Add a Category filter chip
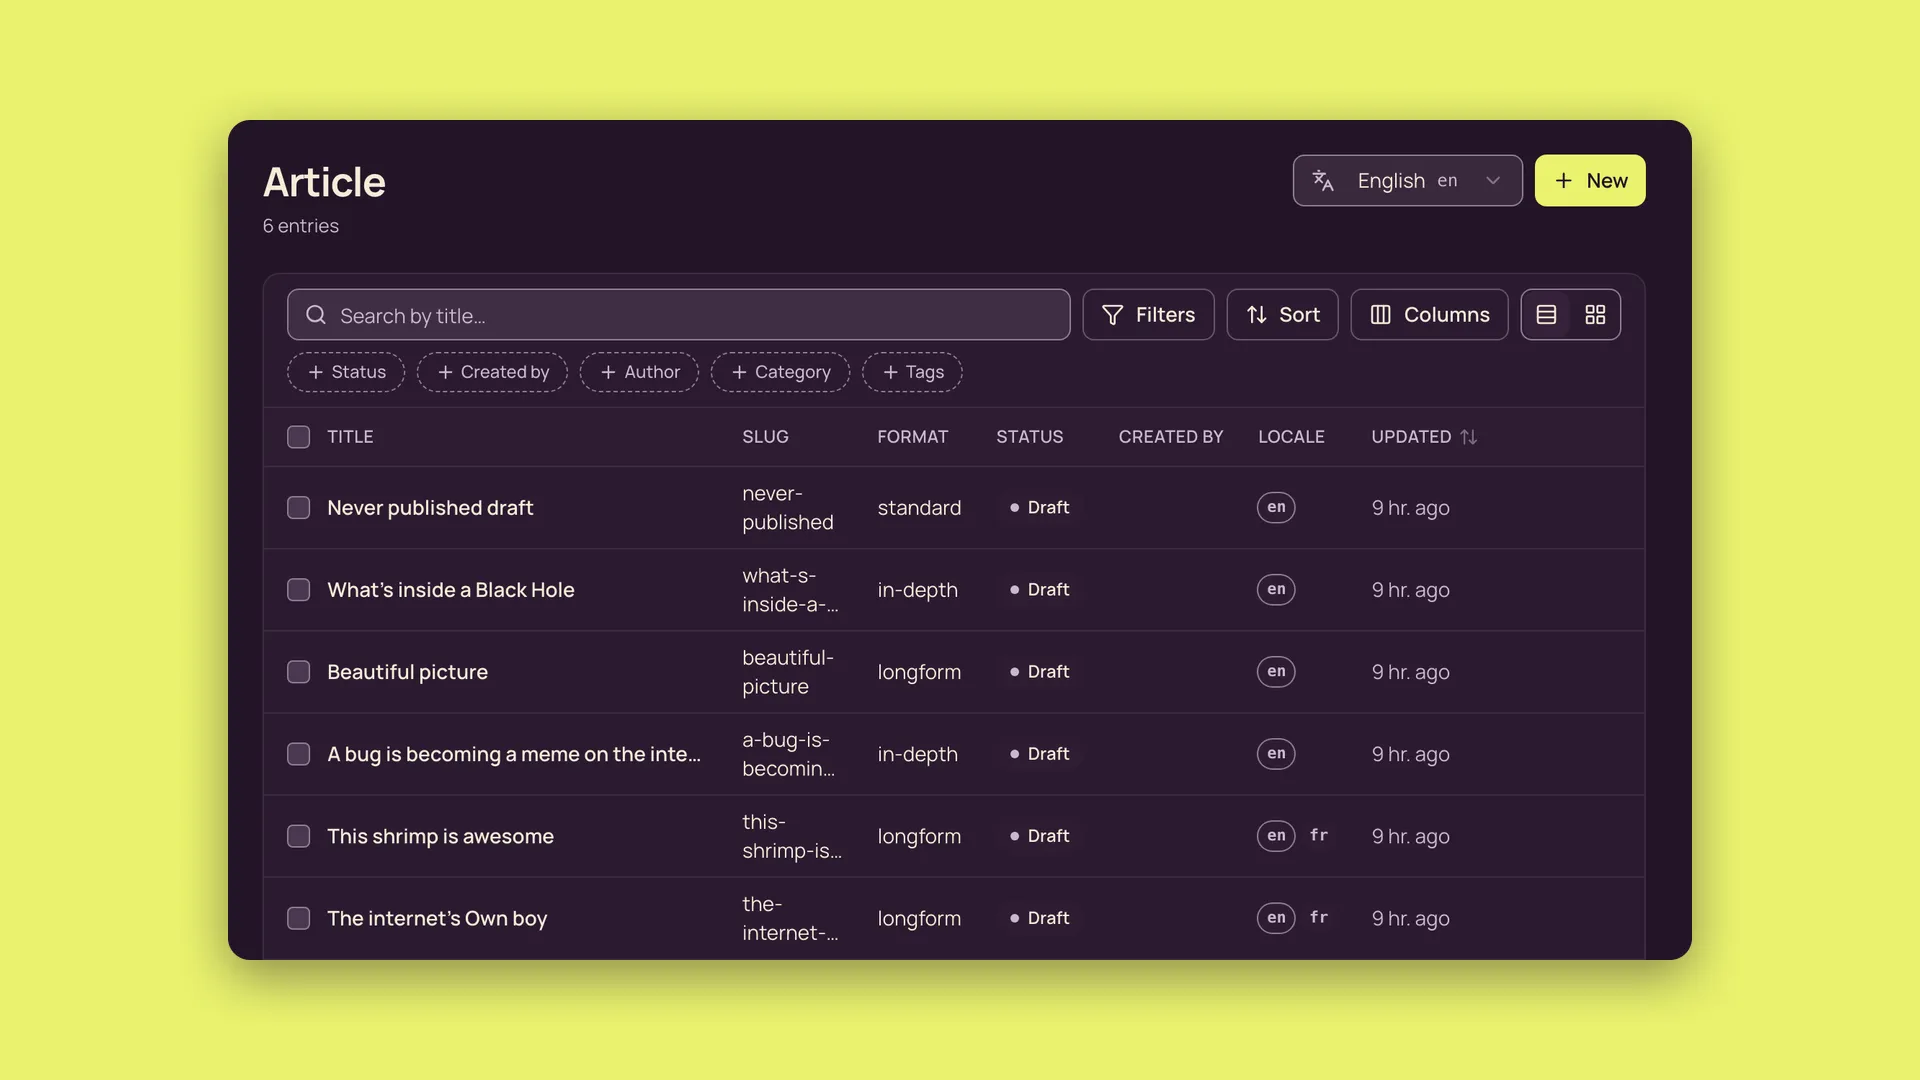This screenshot has height=1080, width=1920. click(780, 372)
